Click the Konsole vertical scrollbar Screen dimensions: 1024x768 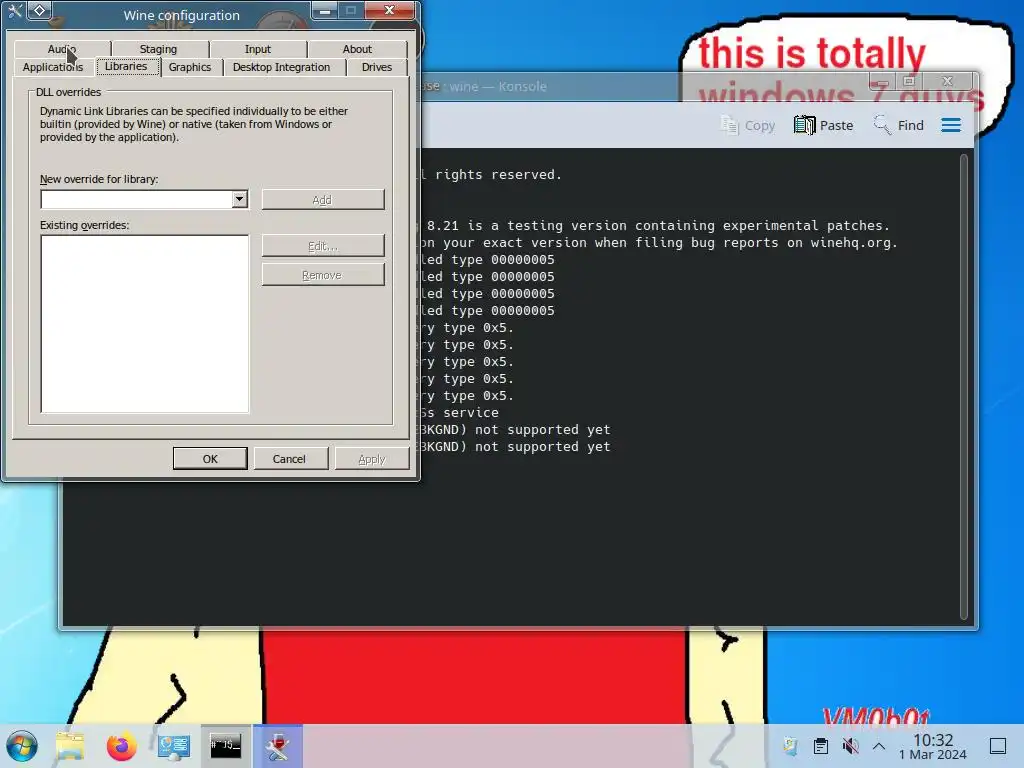(x=964, y=387)
